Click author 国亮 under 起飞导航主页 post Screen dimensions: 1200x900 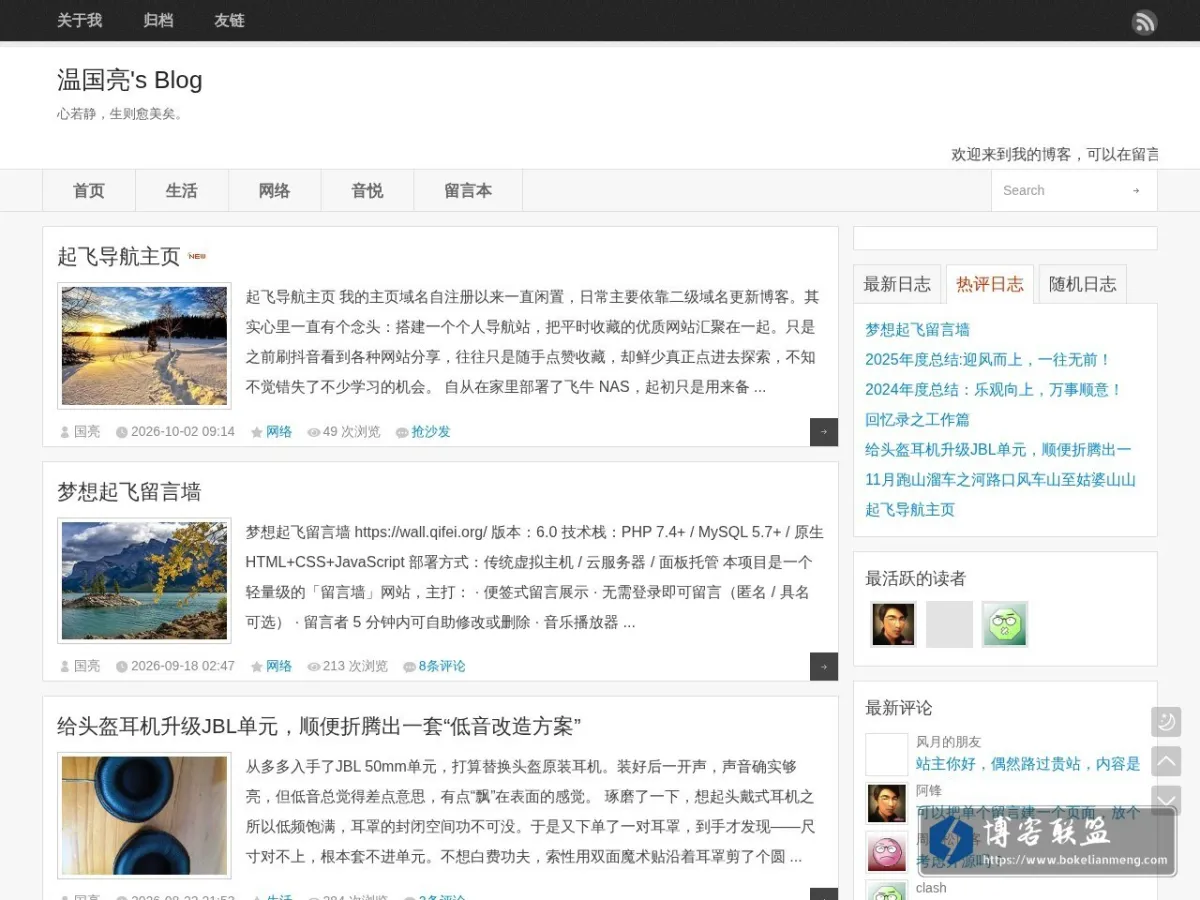[87, 432]
